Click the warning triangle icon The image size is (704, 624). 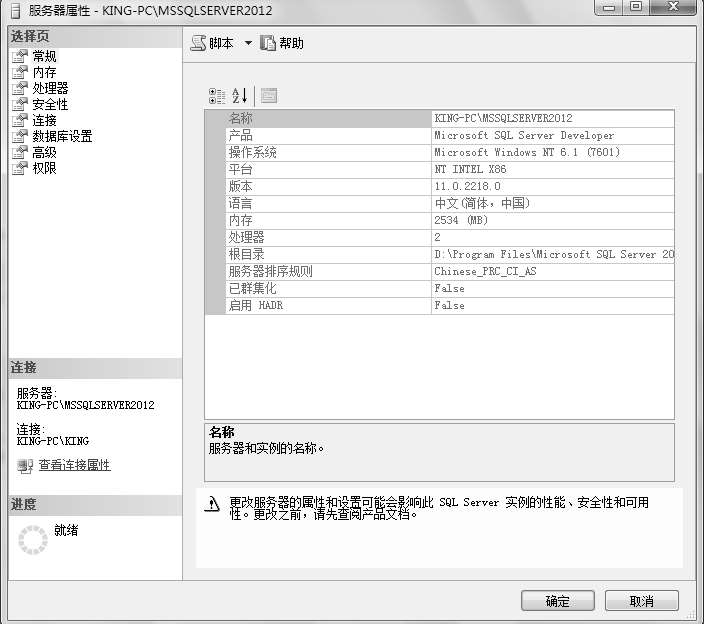pos(212,504)
